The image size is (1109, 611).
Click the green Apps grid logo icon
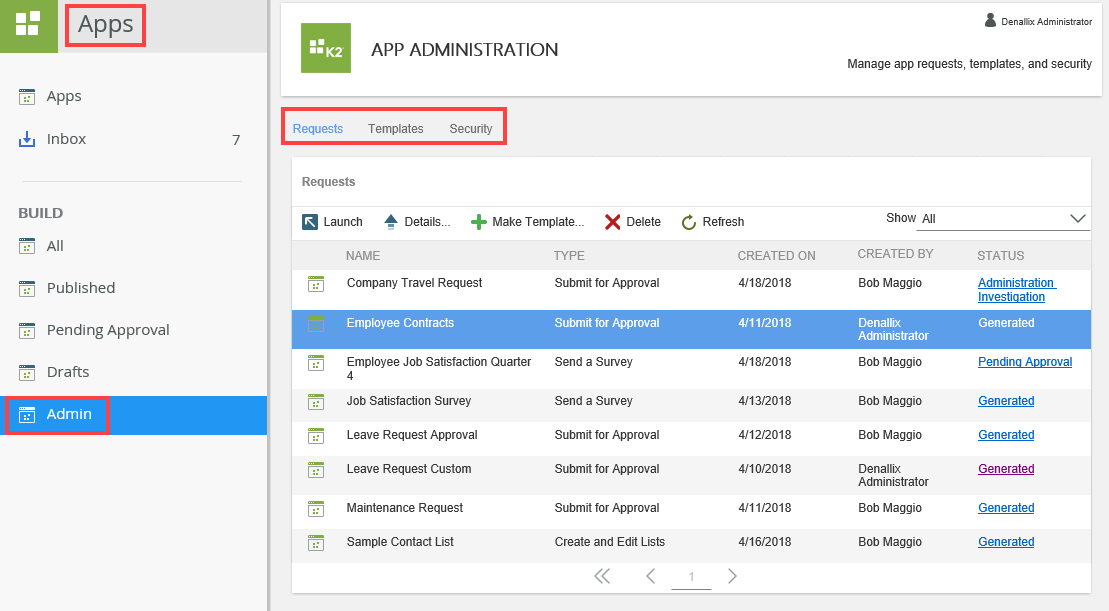pyautogui.click(x=28, y=25)
